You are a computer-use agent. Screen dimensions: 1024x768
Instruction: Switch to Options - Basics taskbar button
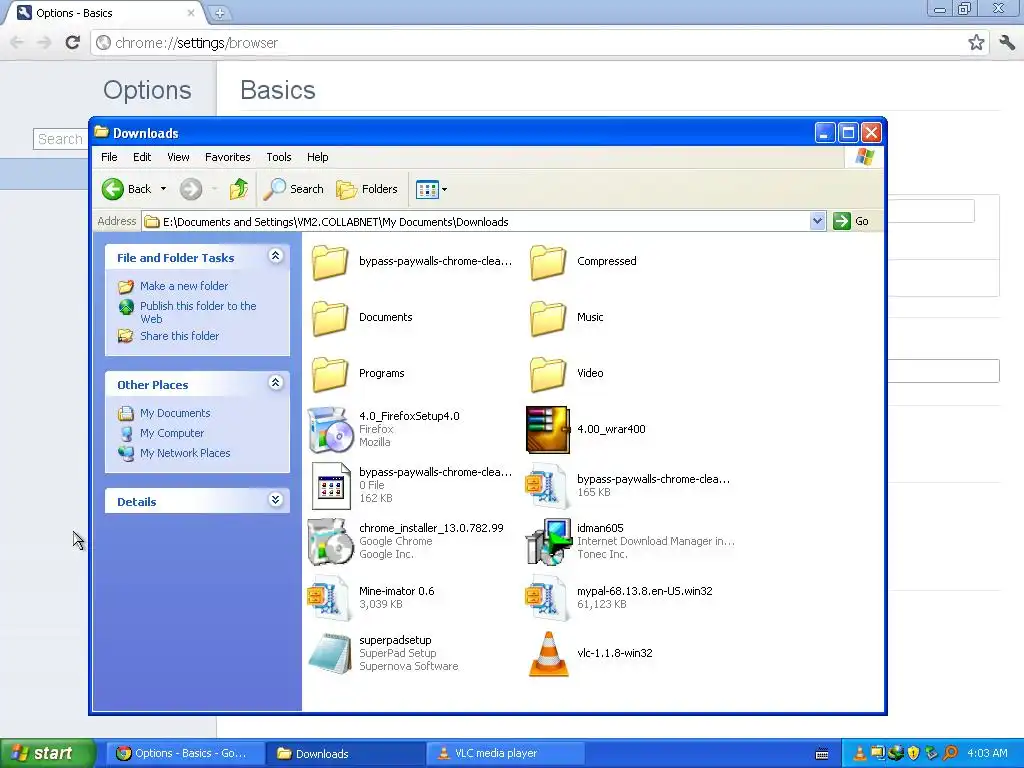(185, 754)
